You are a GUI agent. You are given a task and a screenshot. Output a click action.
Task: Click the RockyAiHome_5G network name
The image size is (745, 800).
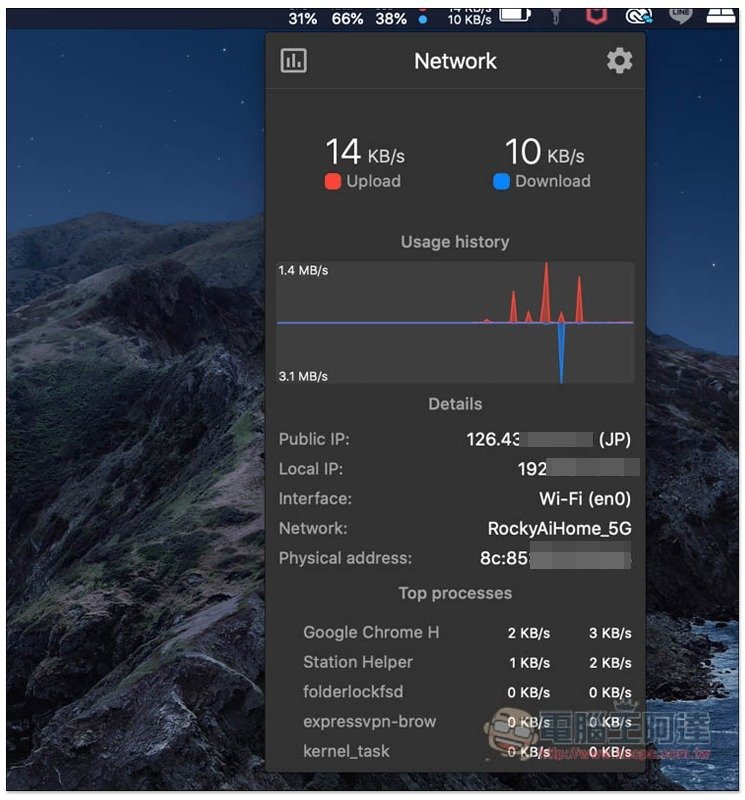click(559, 529)
